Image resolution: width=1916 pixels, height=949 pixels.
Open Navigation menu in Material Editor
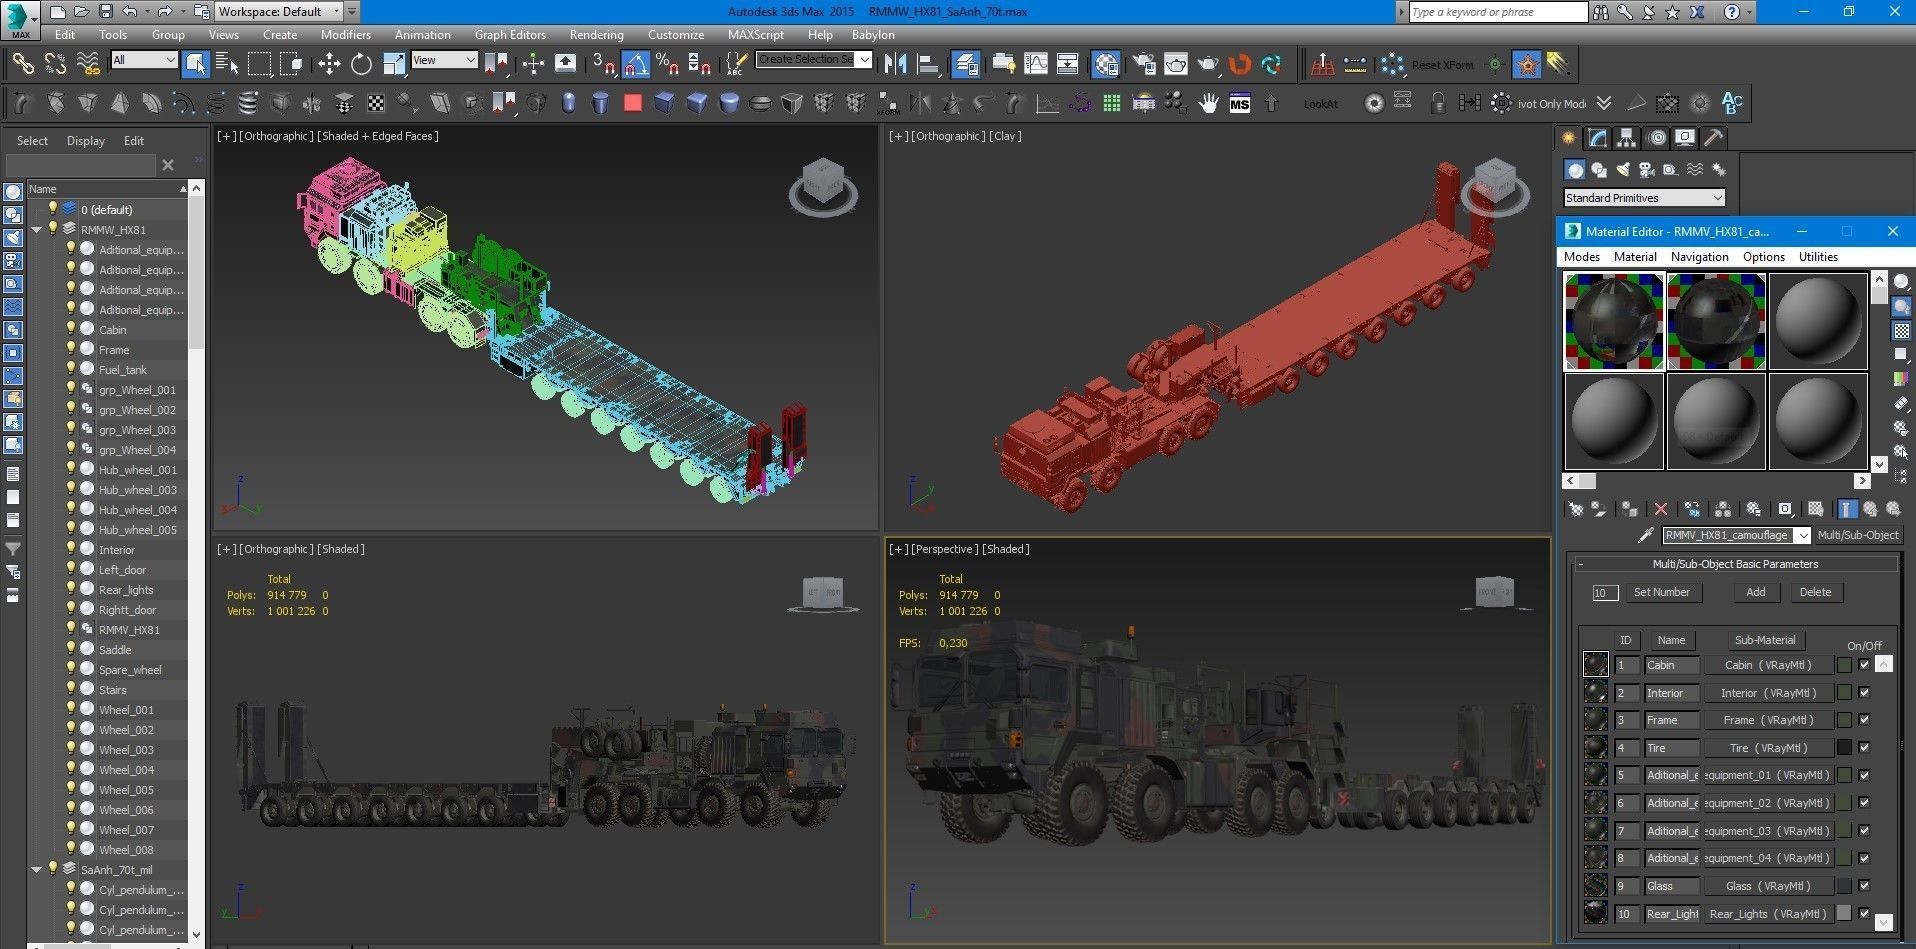(1699, 257)
